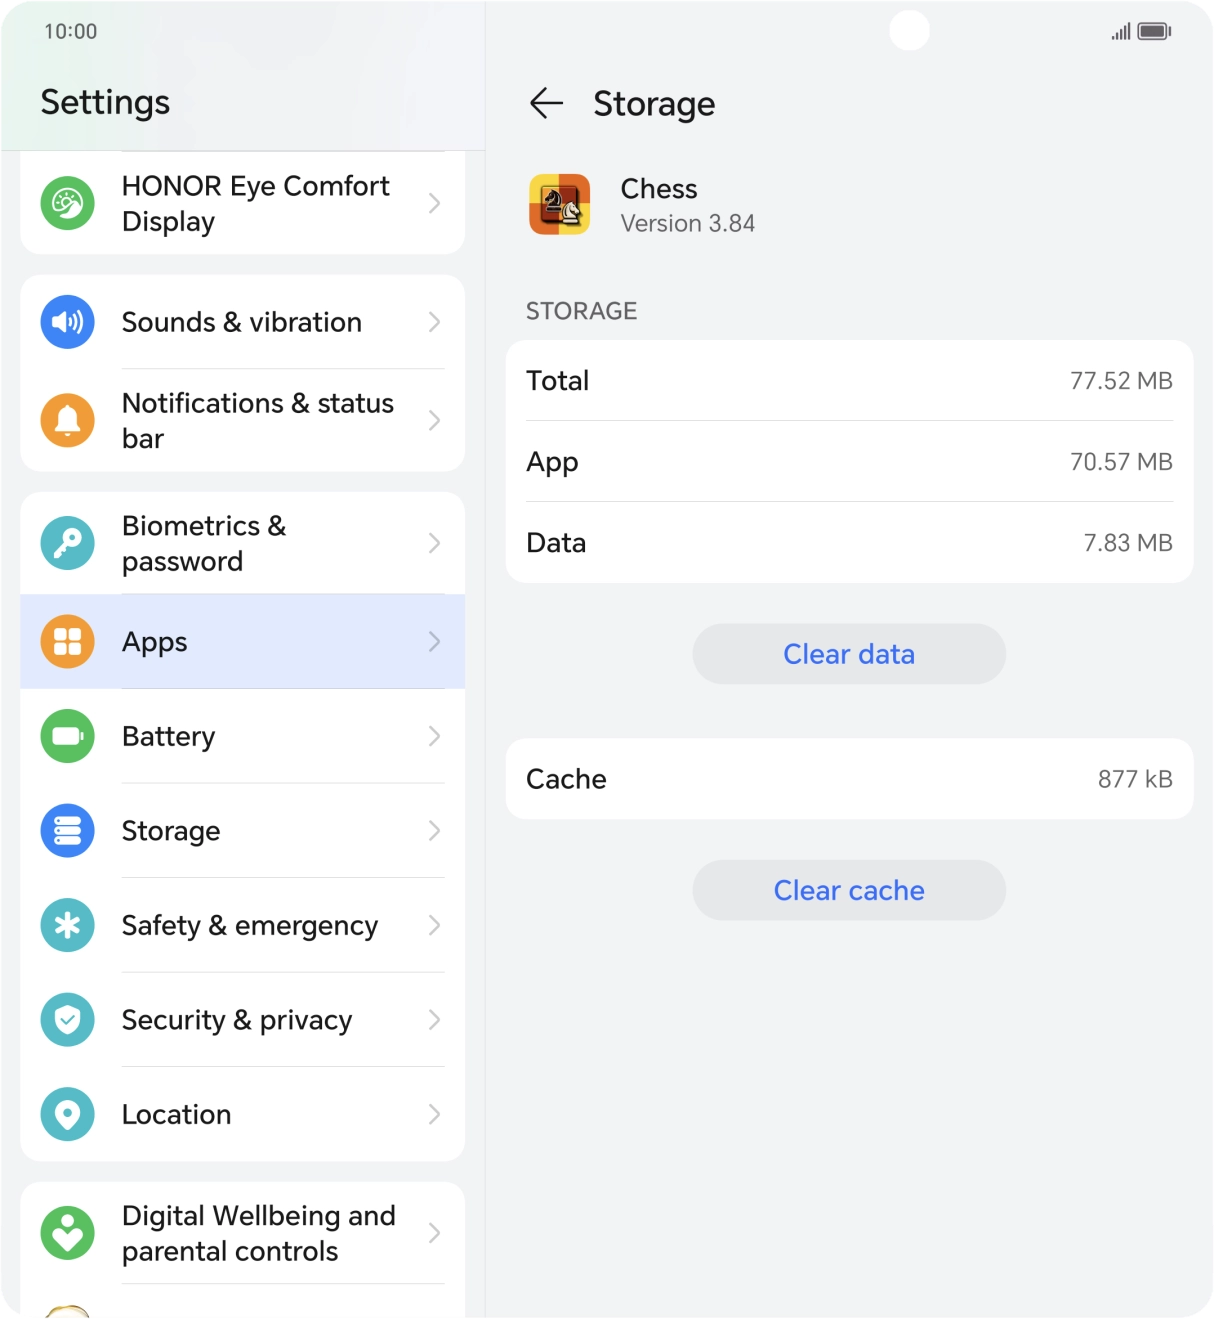
Task: Expand the Apps row chevron
Action: pyautogui.click(x=434, y=642)
